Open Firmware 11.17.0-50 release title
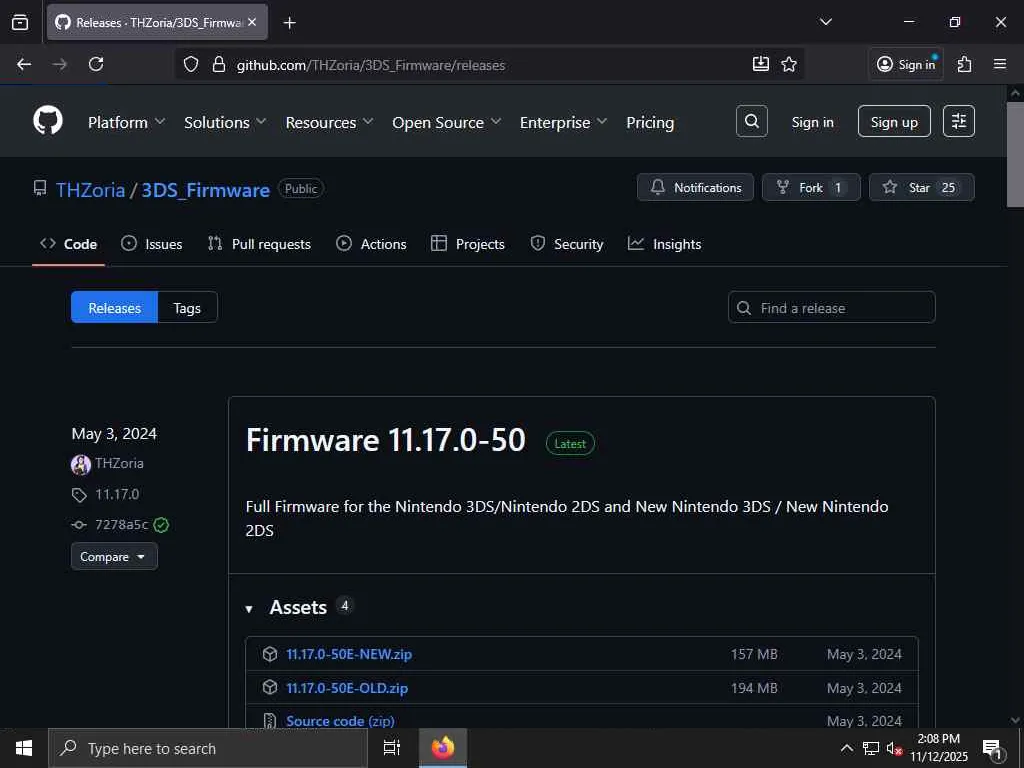Screen dimensions: 1024x768 [x=385, y=440]
